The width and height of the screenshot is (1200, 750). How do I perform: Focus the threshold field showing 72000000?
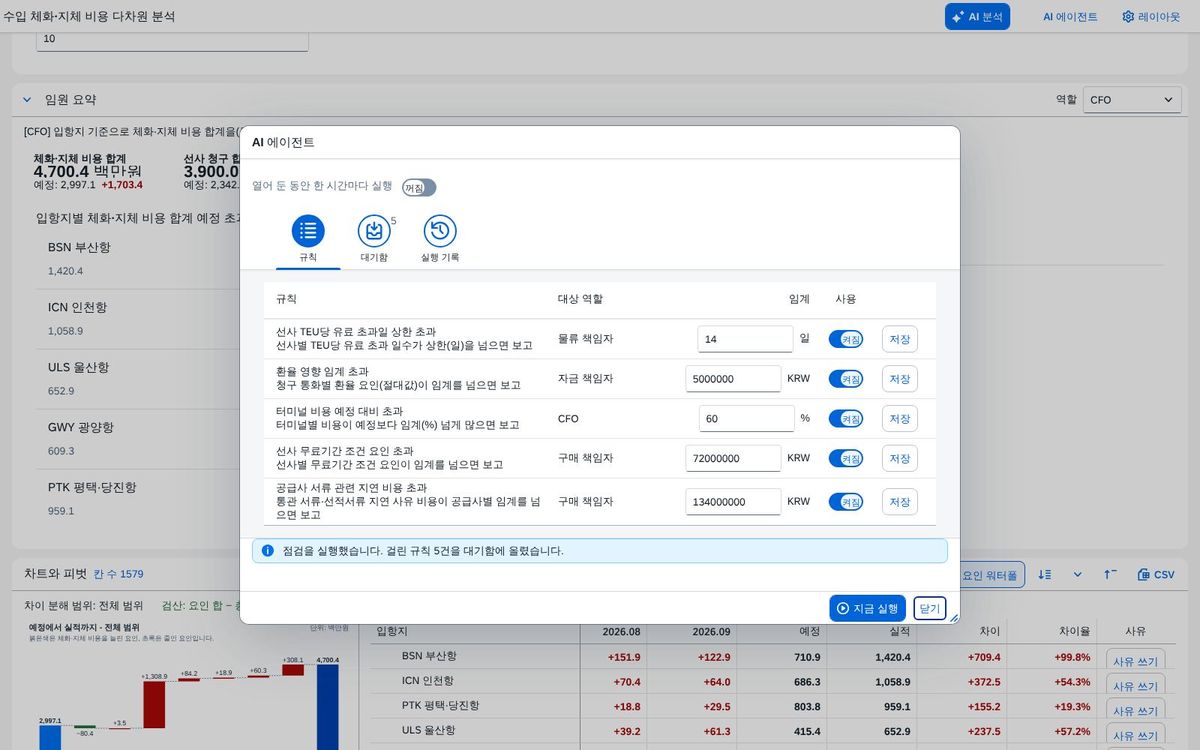[x=733, y=459]
